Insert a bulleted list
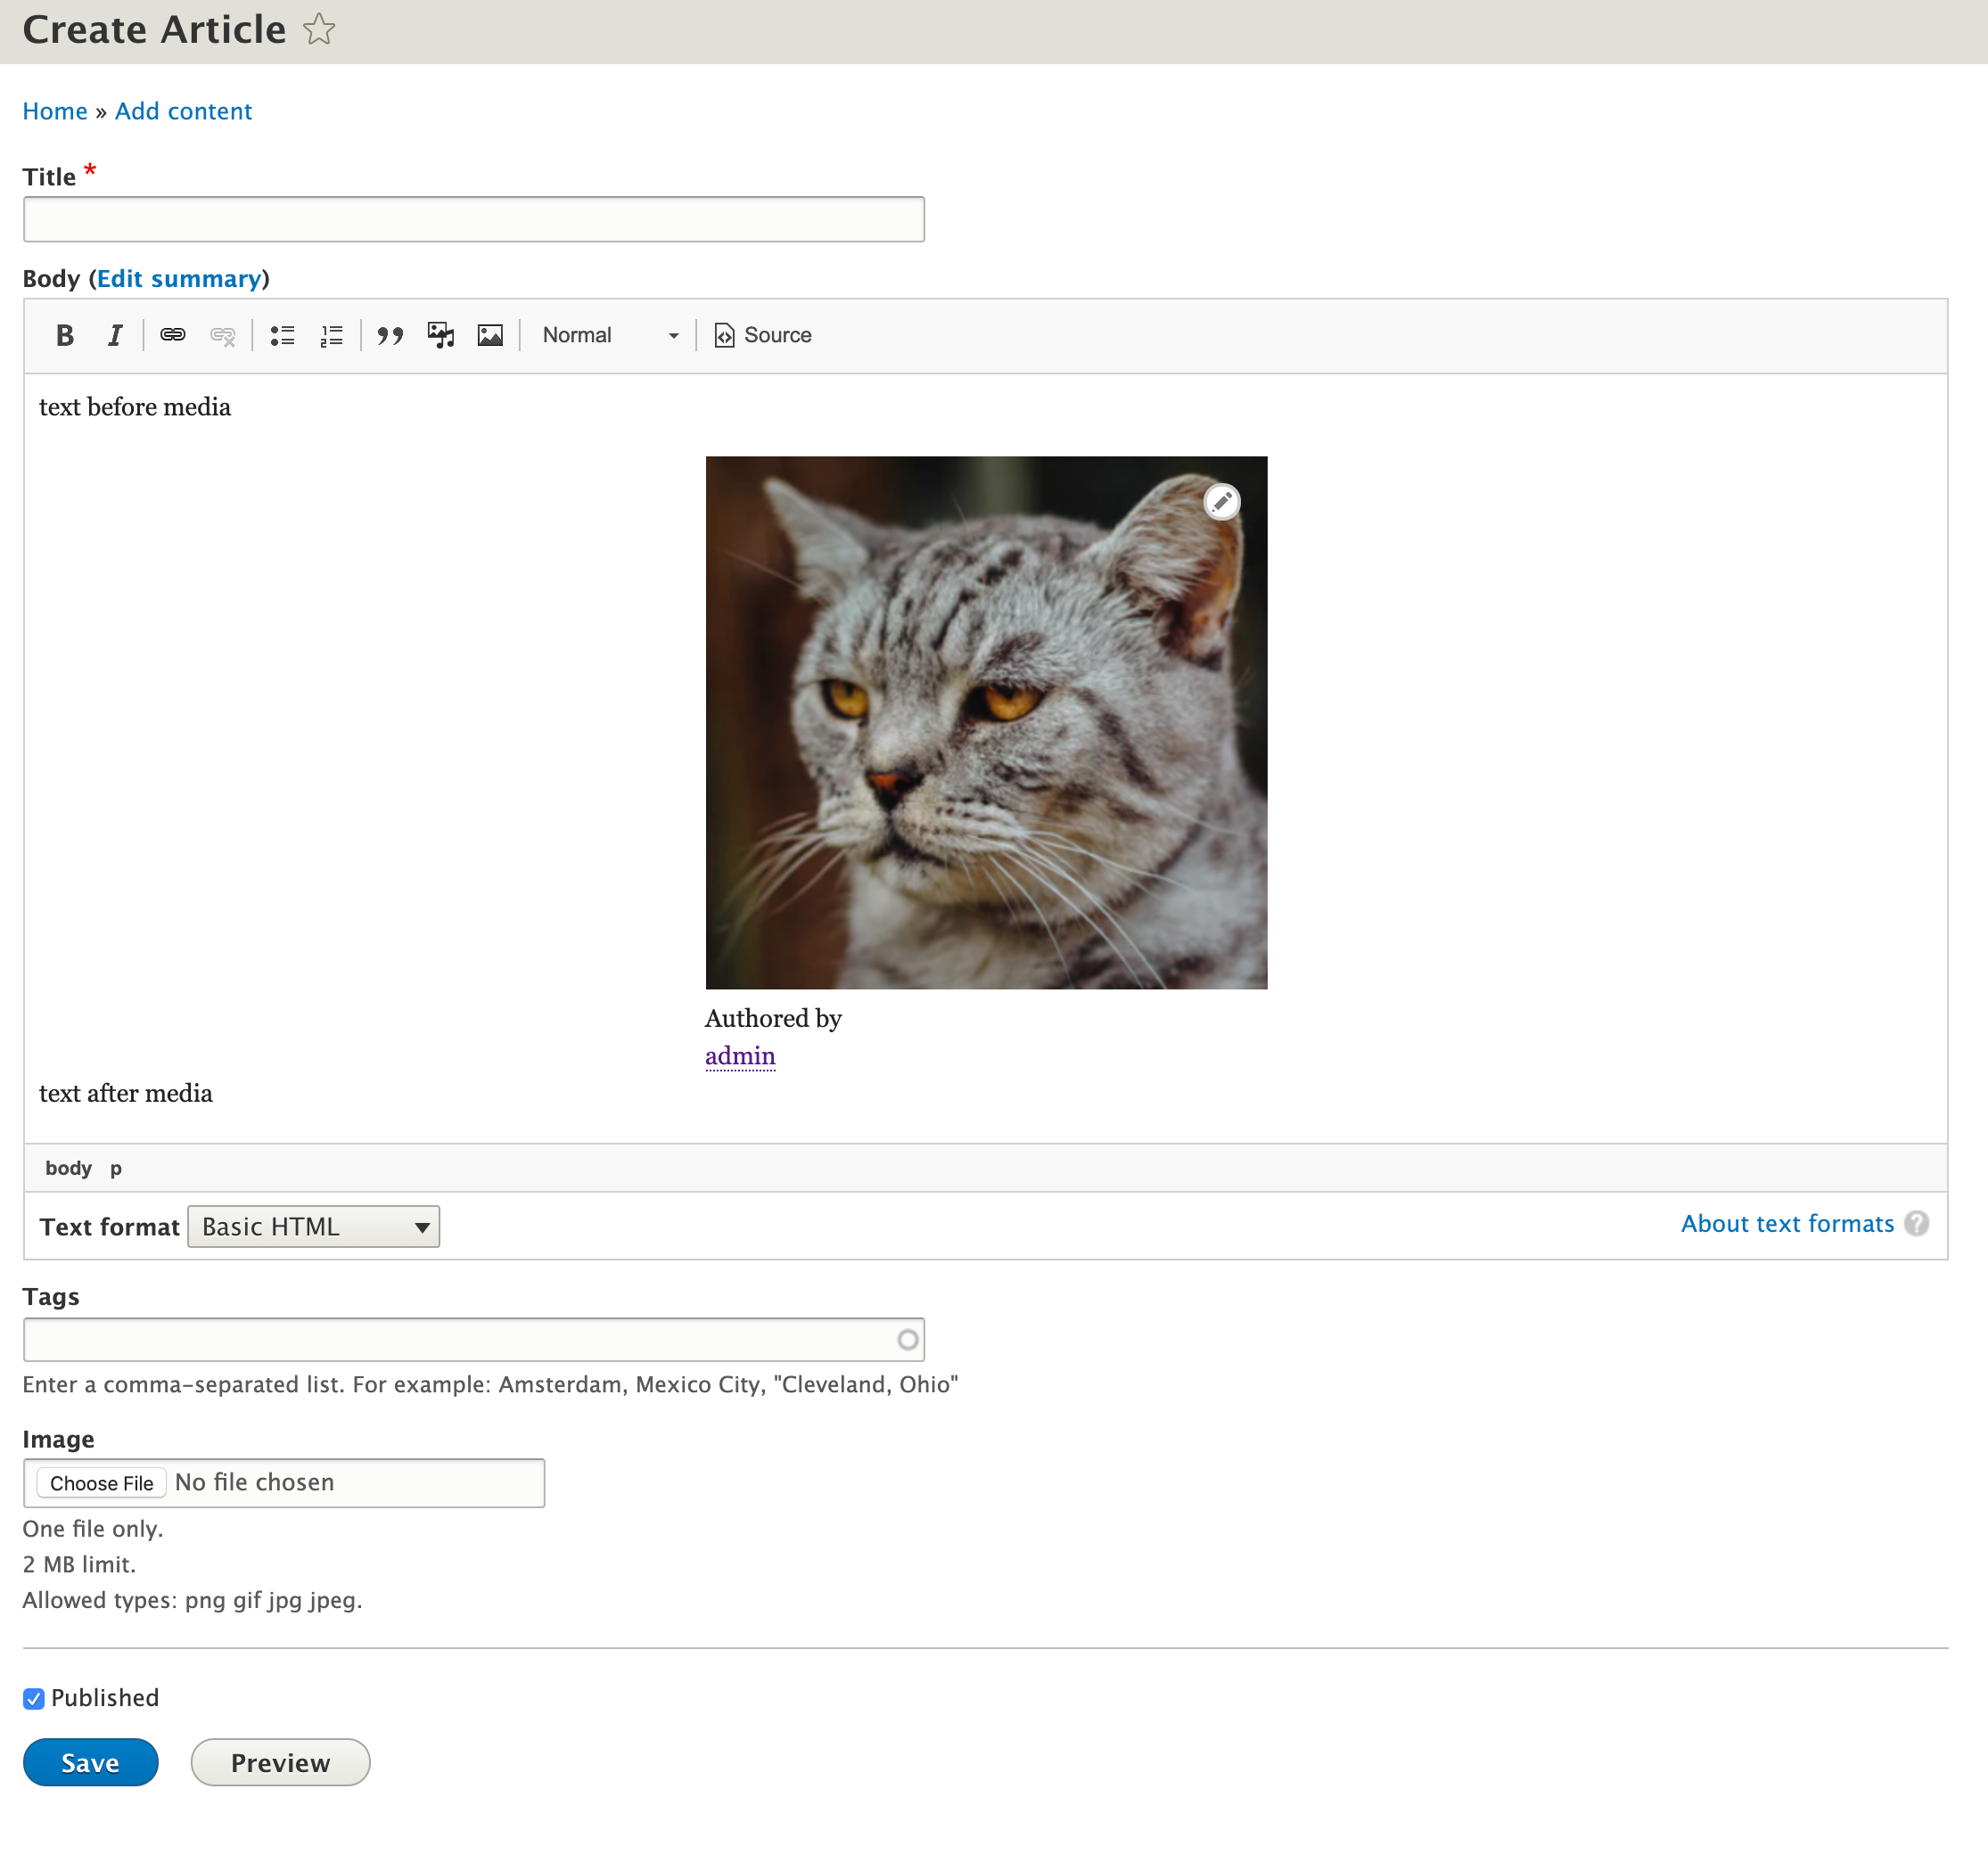 pos(282,335)
